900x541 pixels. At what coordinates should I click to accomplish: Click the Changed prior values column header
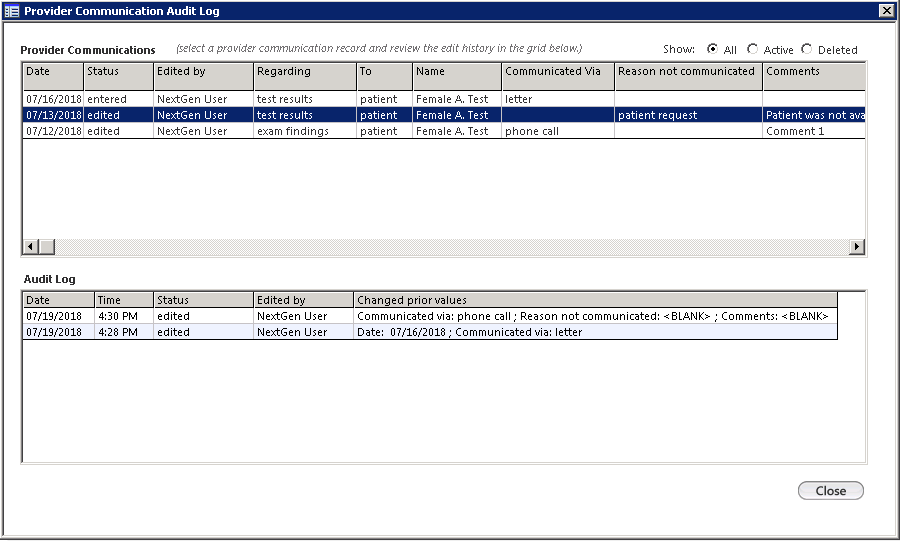pos(596,299)
